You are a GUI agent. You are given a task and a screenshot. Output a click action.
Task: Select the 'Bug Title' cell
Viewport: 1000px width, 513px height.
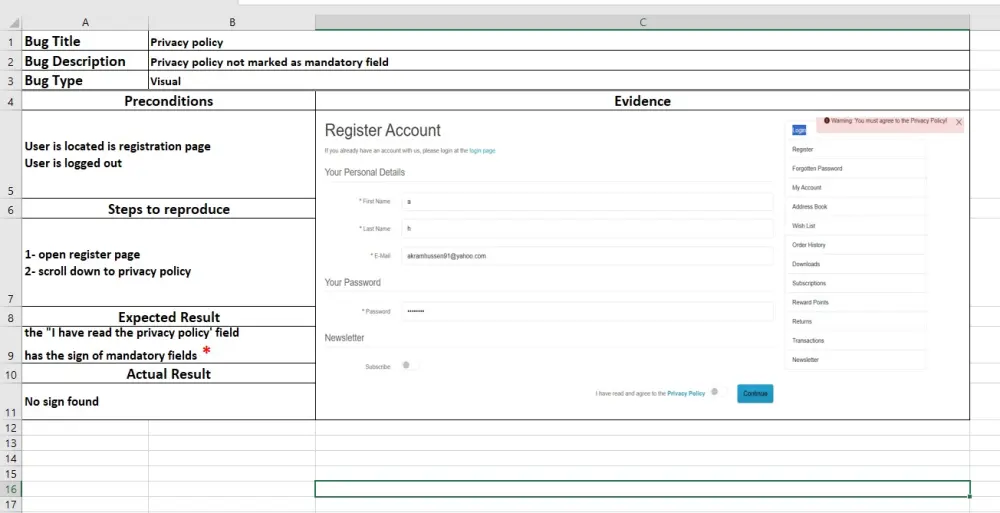pos(85,41)
